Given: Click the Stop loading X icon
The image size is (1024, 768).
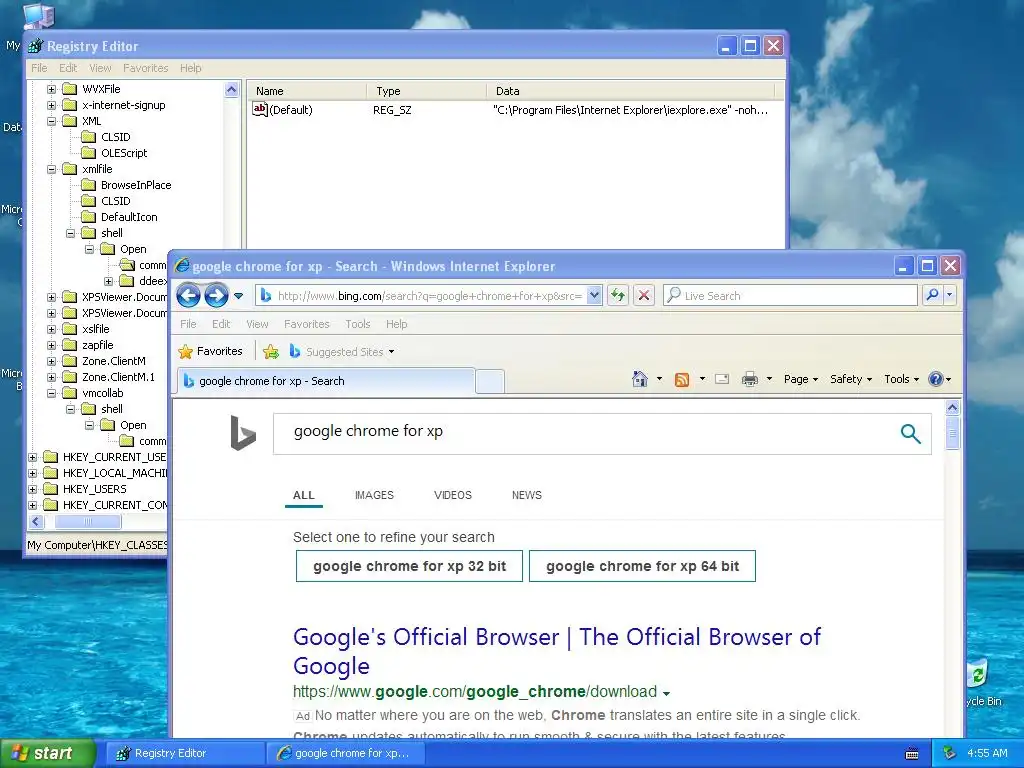Looking at the screenshot, I should point(644,295).
